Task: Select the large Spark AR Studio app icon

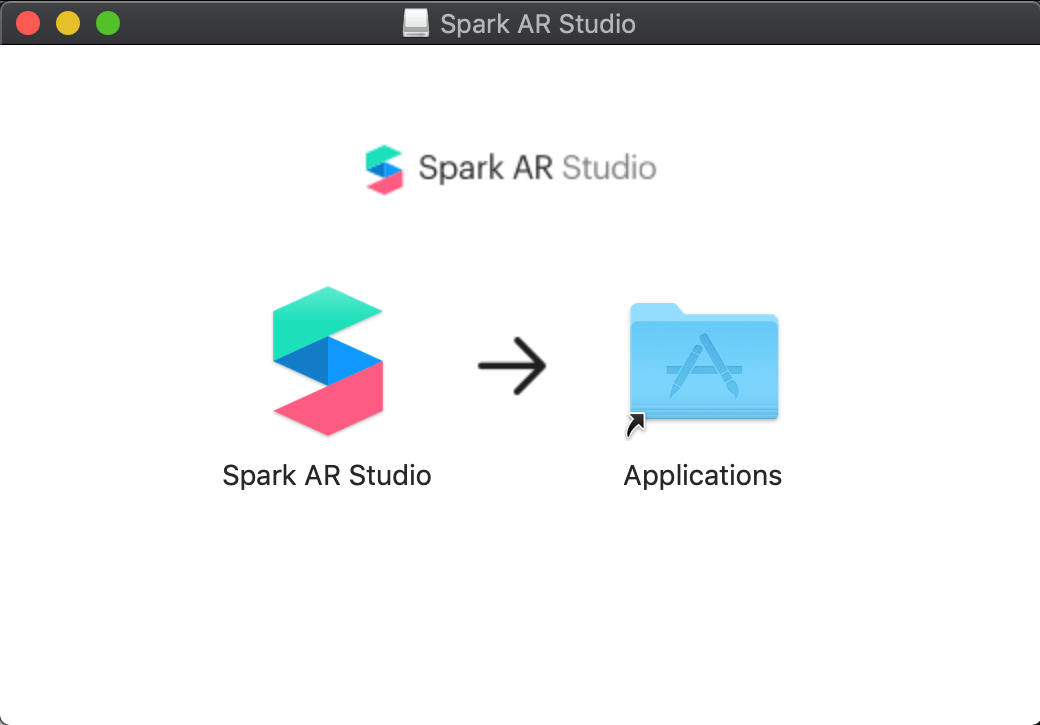Action: click(328, 361)
